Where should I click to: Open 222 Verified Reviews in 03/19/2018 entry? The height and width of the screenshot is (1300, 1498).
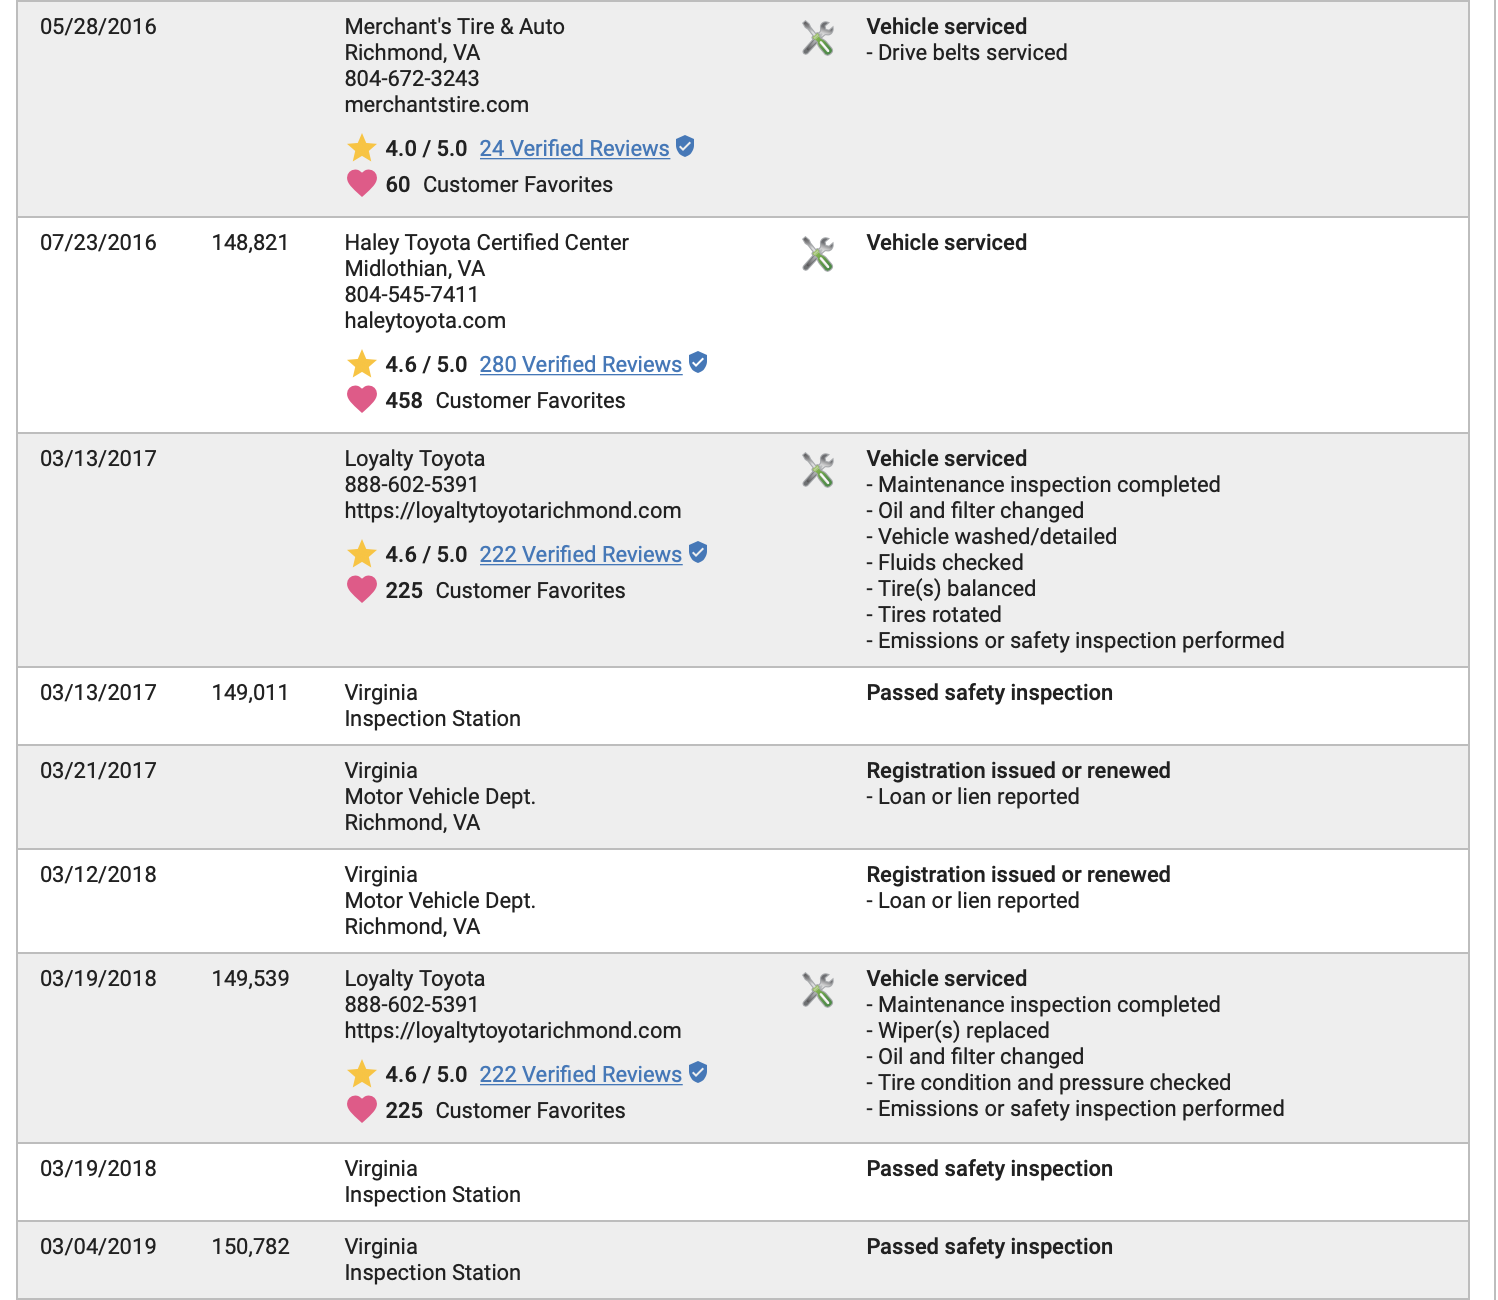pyautogui.click(x=580, y=1075)
